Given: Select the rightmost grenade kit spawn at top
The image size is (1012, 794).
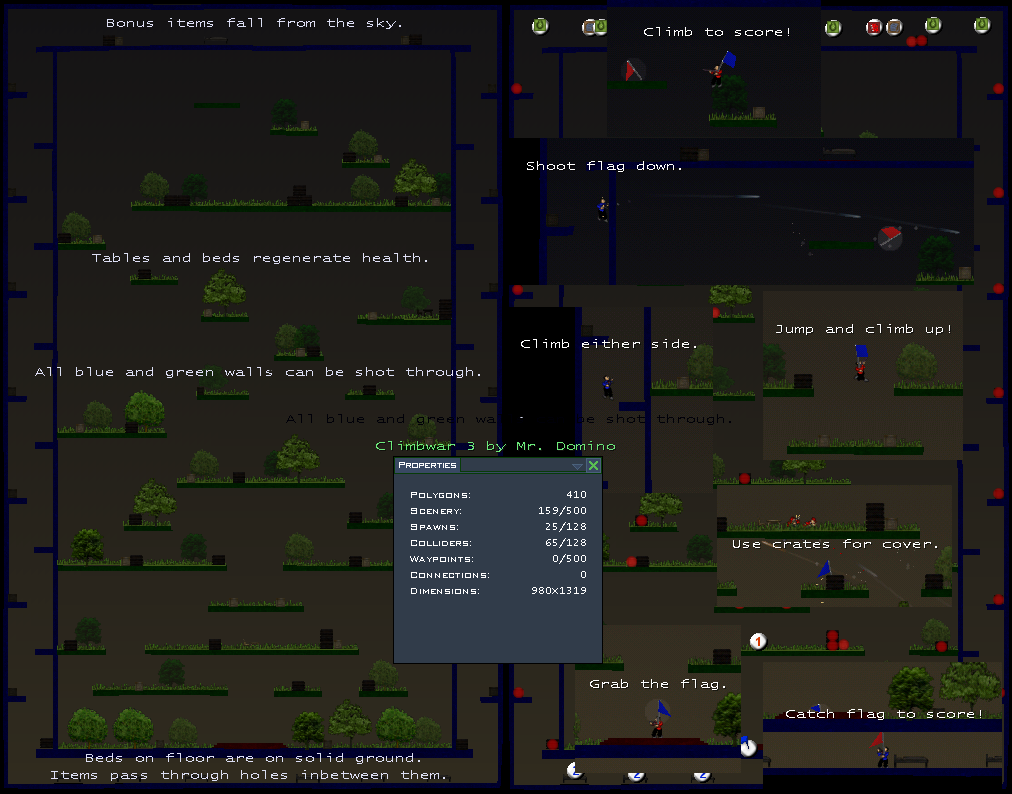Looking at the screenshot, I should pos(981,25).
